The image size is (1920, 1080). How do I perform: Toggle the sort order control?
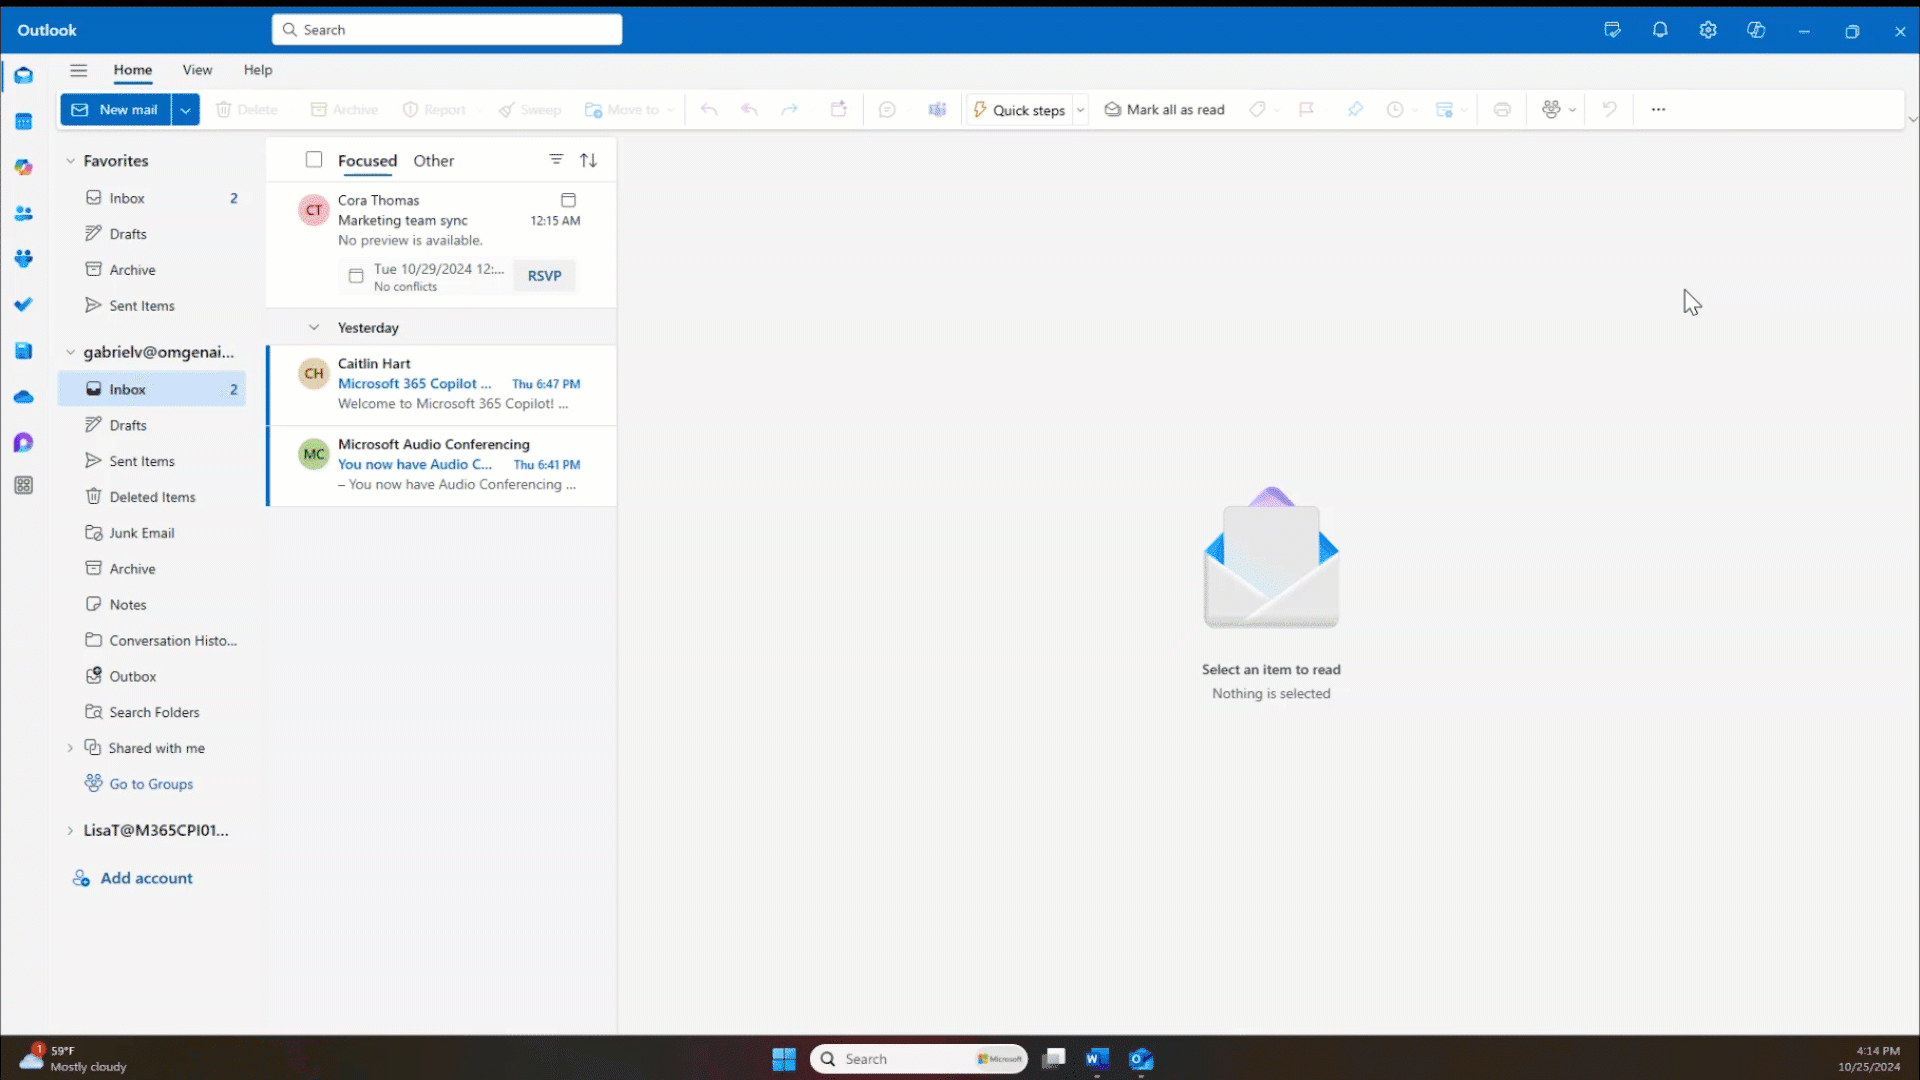click(x=589, y=159)
